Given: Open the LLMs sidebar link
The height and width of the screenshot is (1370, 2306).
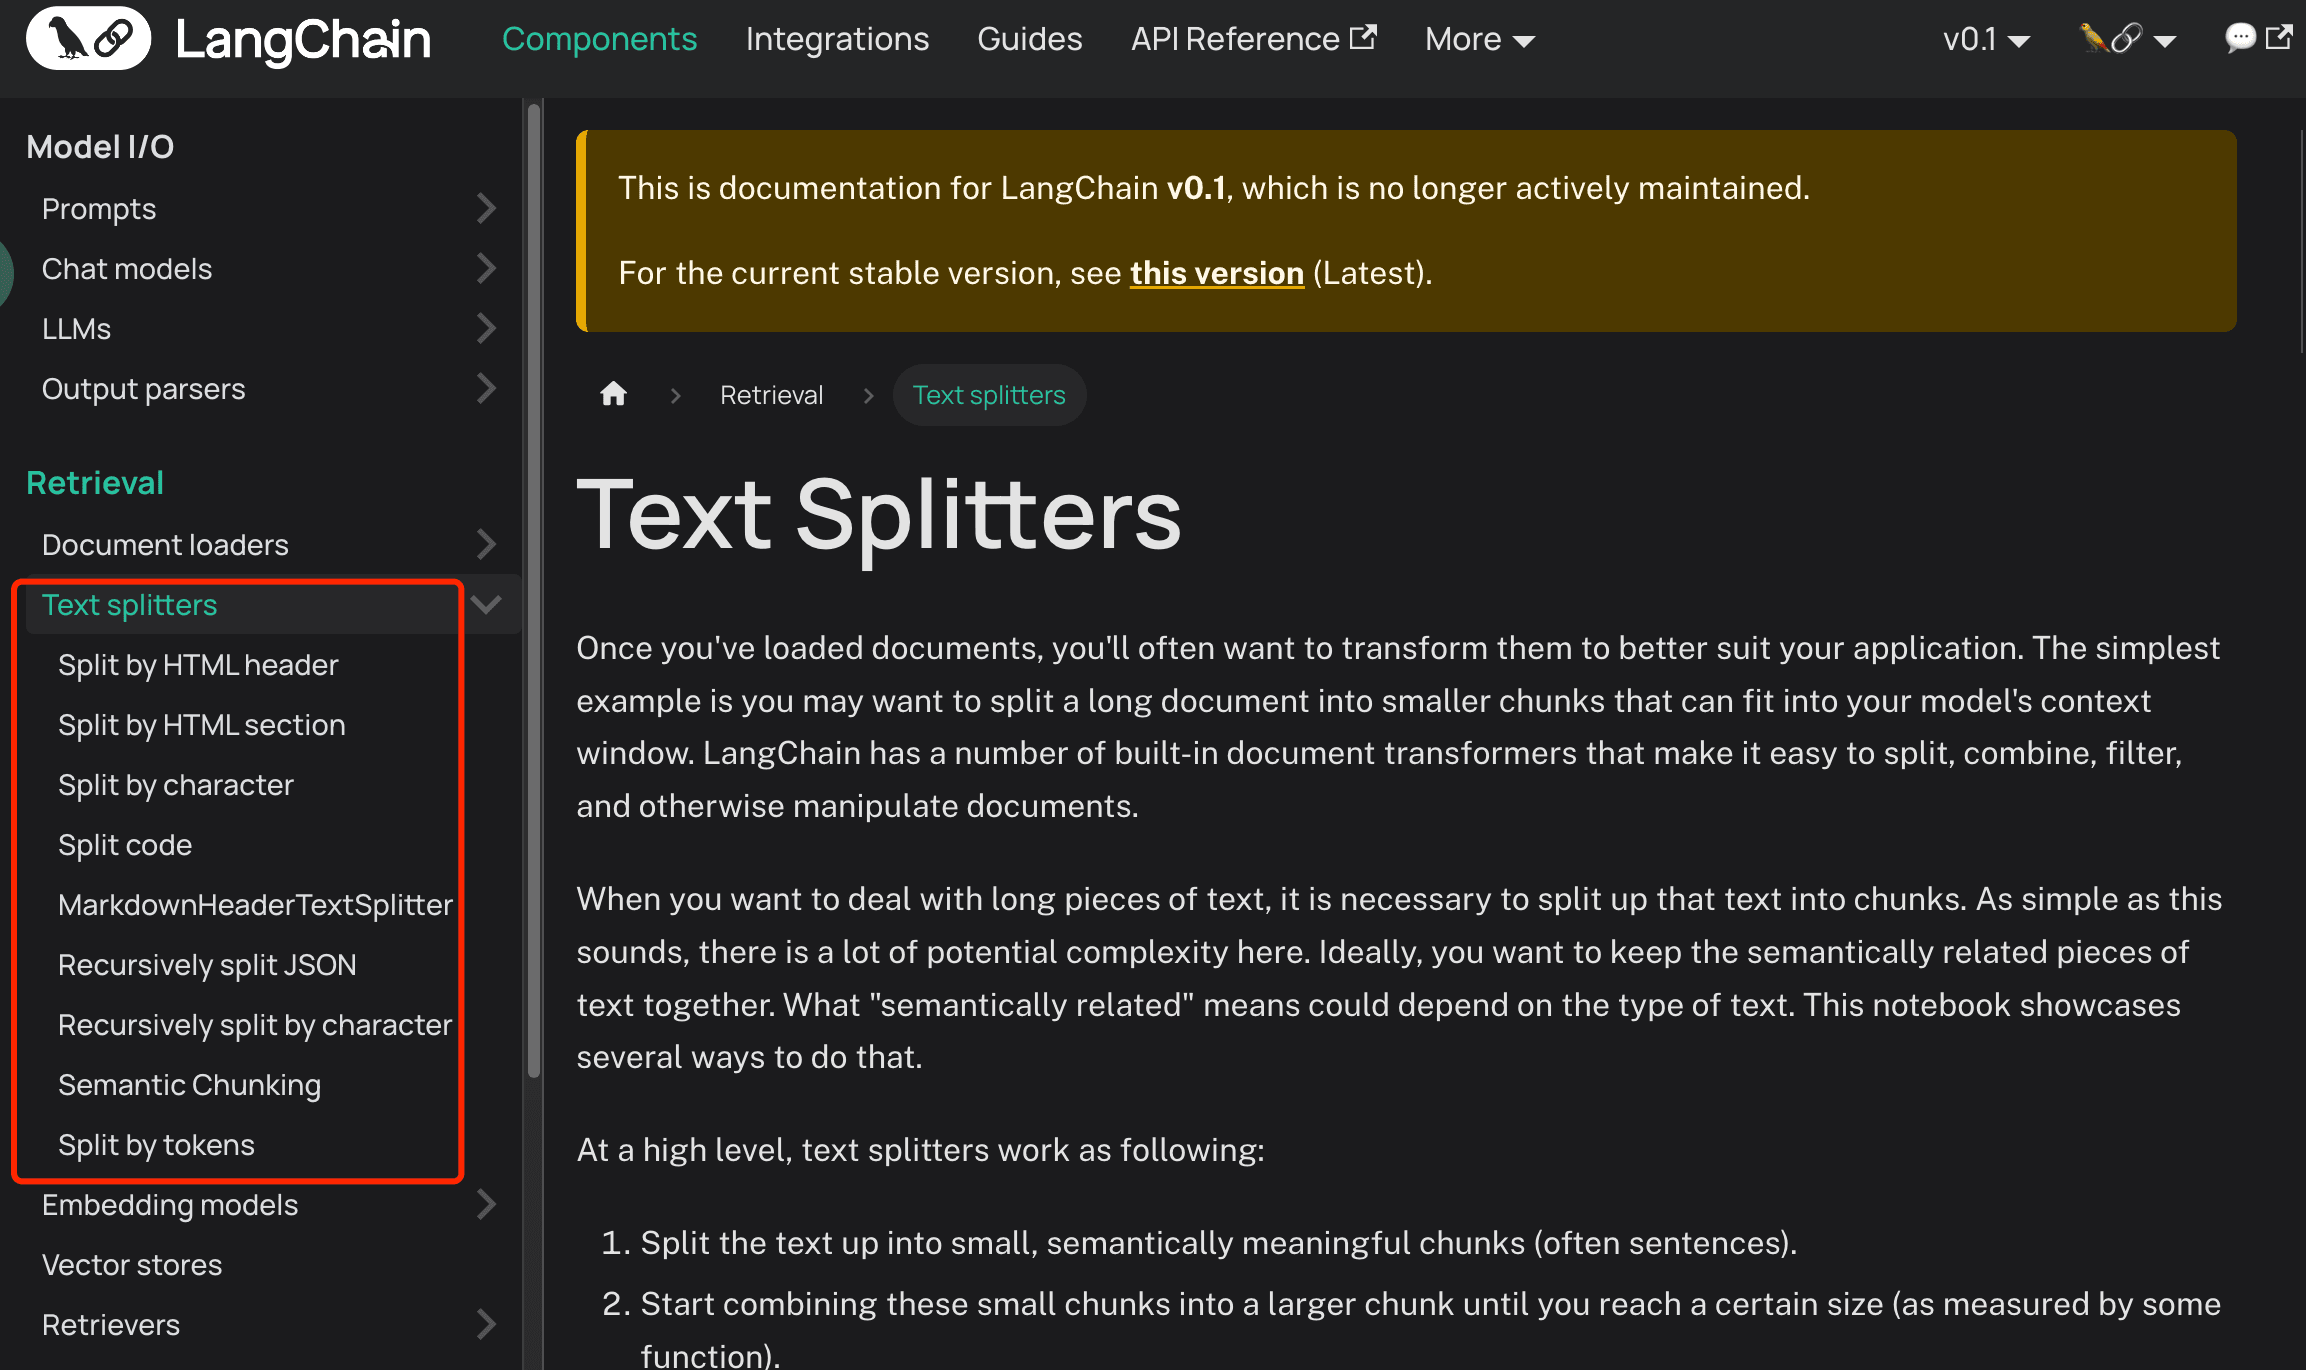Looking at the screenshot, I should point(76,328).
